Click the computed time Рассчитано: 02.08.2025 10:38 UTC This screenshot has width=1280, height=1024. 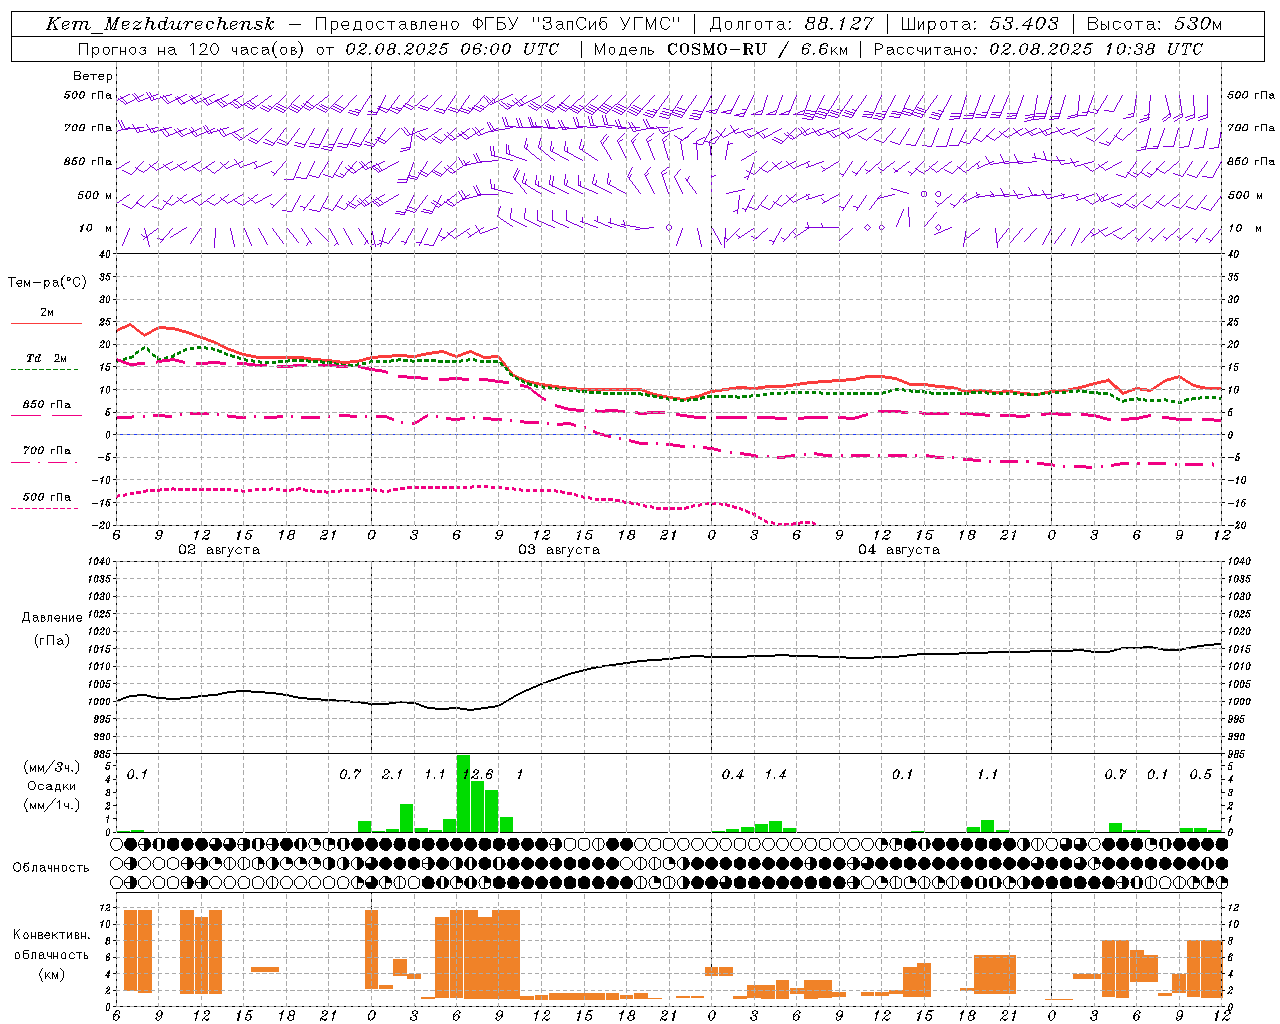click(1038, 49)
